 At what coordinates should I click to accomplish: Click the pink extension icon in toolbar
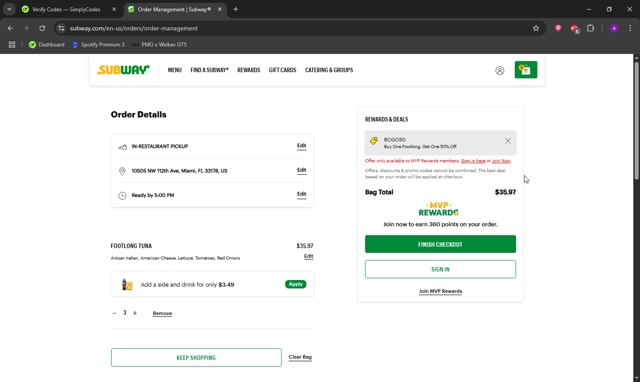(558, 28)
